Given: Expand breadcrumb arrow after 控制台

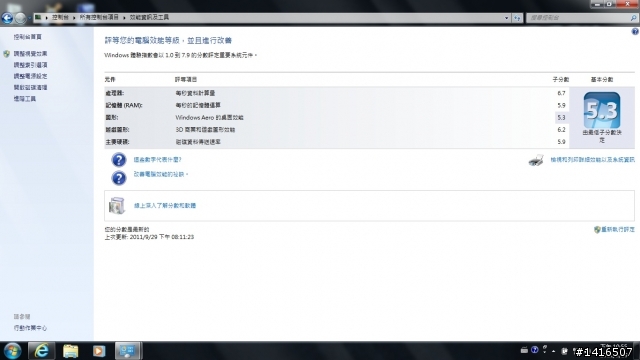Looking at the screenshot, I should [74, 18].
